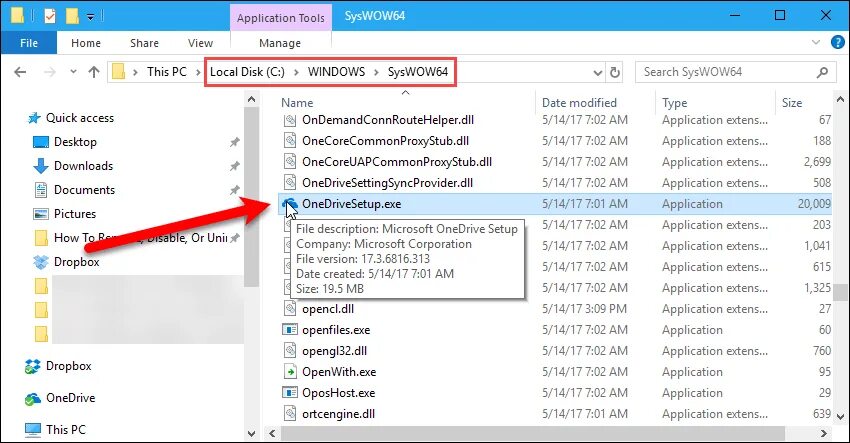This screenshot has width=850, height=443.
Task: Click the horizontal scrollbar left arrow
Action: [272, 433]
